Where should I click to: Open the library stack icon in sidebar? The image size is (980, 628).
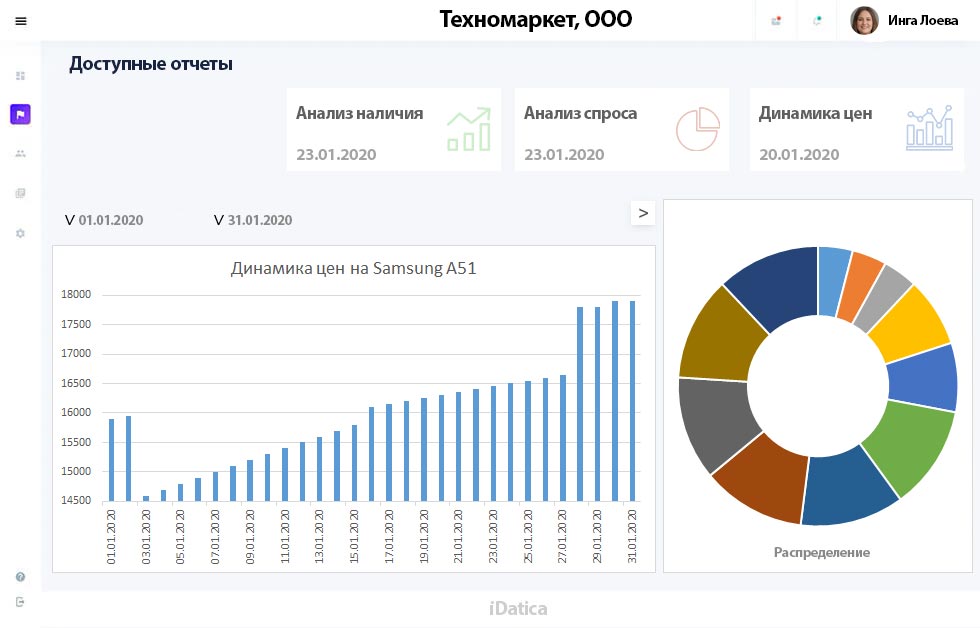click(x=20, y=193)
